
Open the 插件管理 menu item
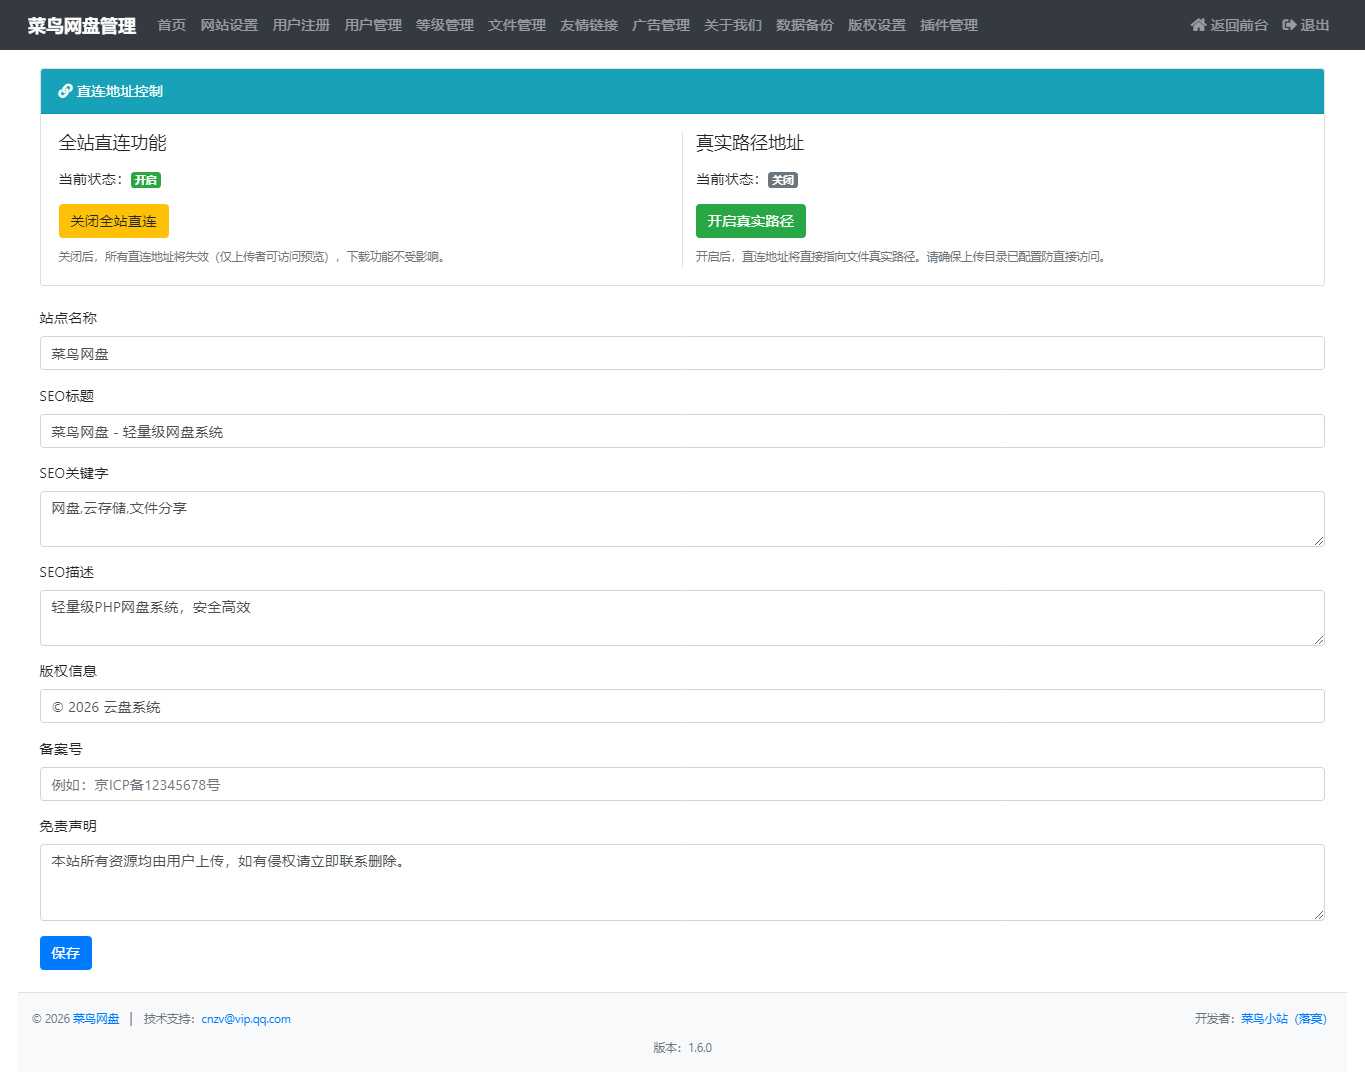tap(948, 25)
